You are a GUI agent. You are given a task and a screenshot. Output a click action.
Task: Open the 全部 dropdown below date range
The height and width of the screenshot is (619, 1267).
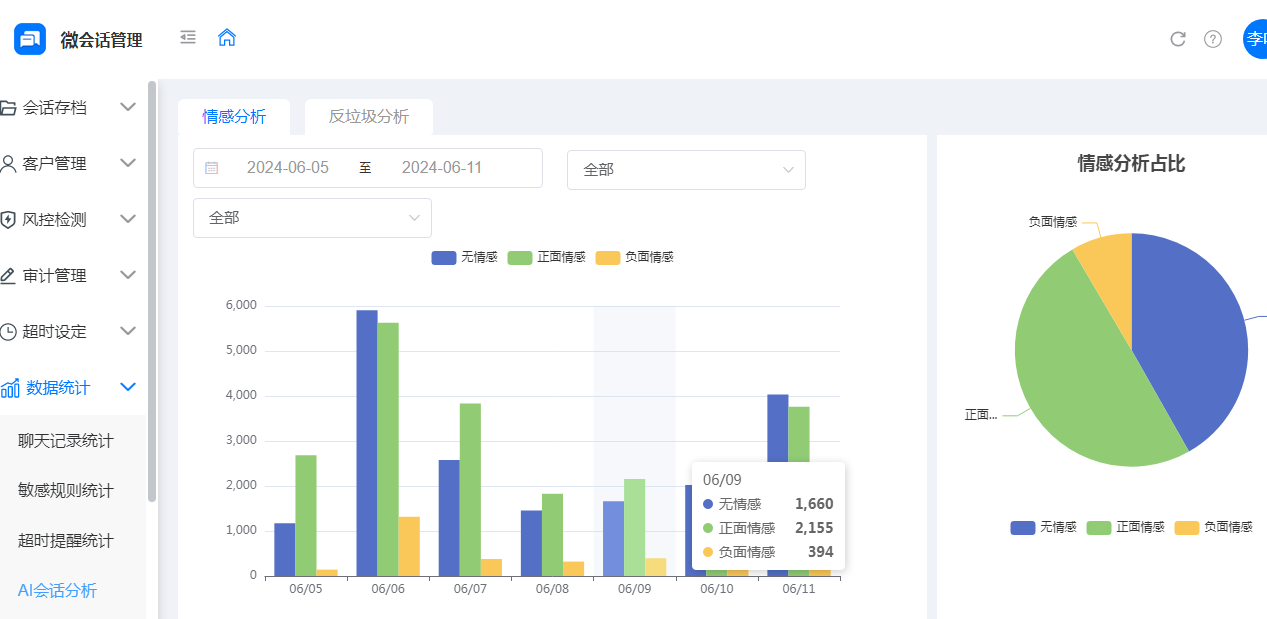click(x=312, y=218)
